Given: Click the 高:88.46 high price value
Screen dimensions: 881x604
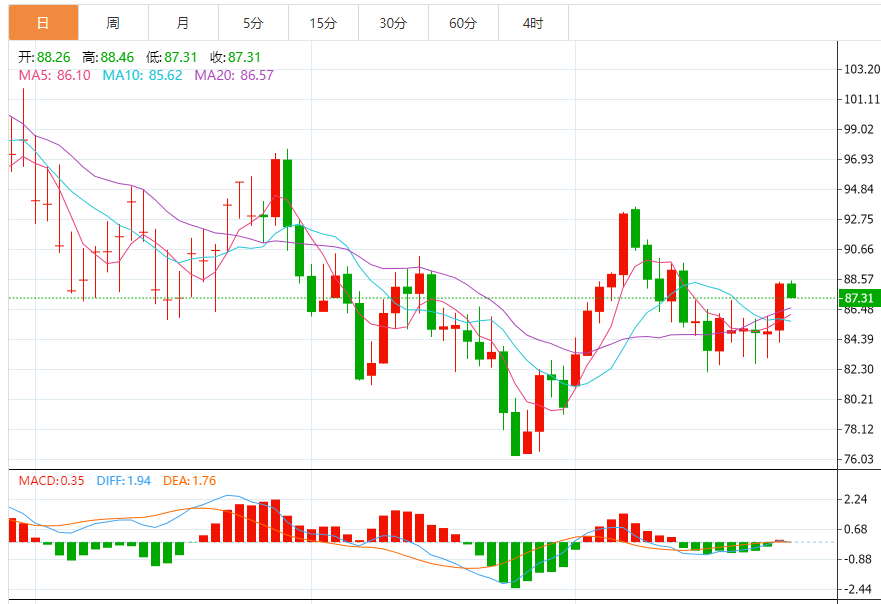Looking at the screenshot, I should 108,57.
